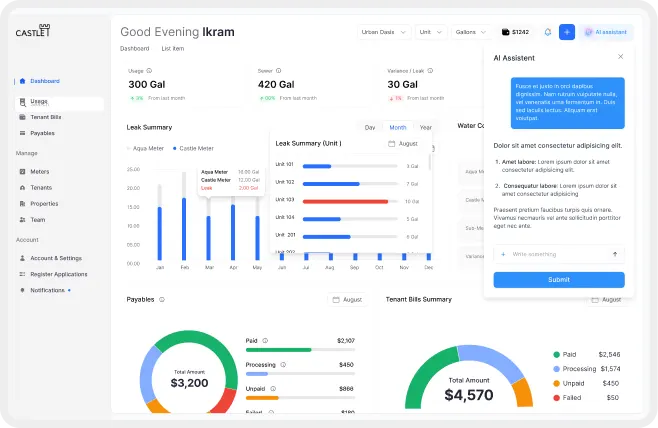Expand the Urban Oasis property dropdown
The image size is (658, 428).
click(x=384, y=32)
